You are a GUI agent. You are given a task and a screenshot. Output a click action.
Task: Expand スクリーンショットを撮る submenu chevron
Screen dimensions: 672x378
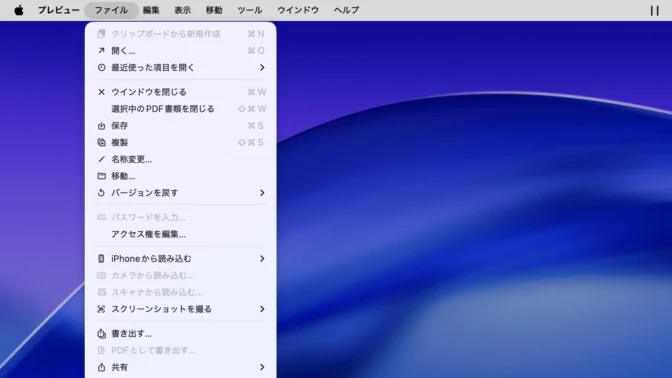point(262,309)
